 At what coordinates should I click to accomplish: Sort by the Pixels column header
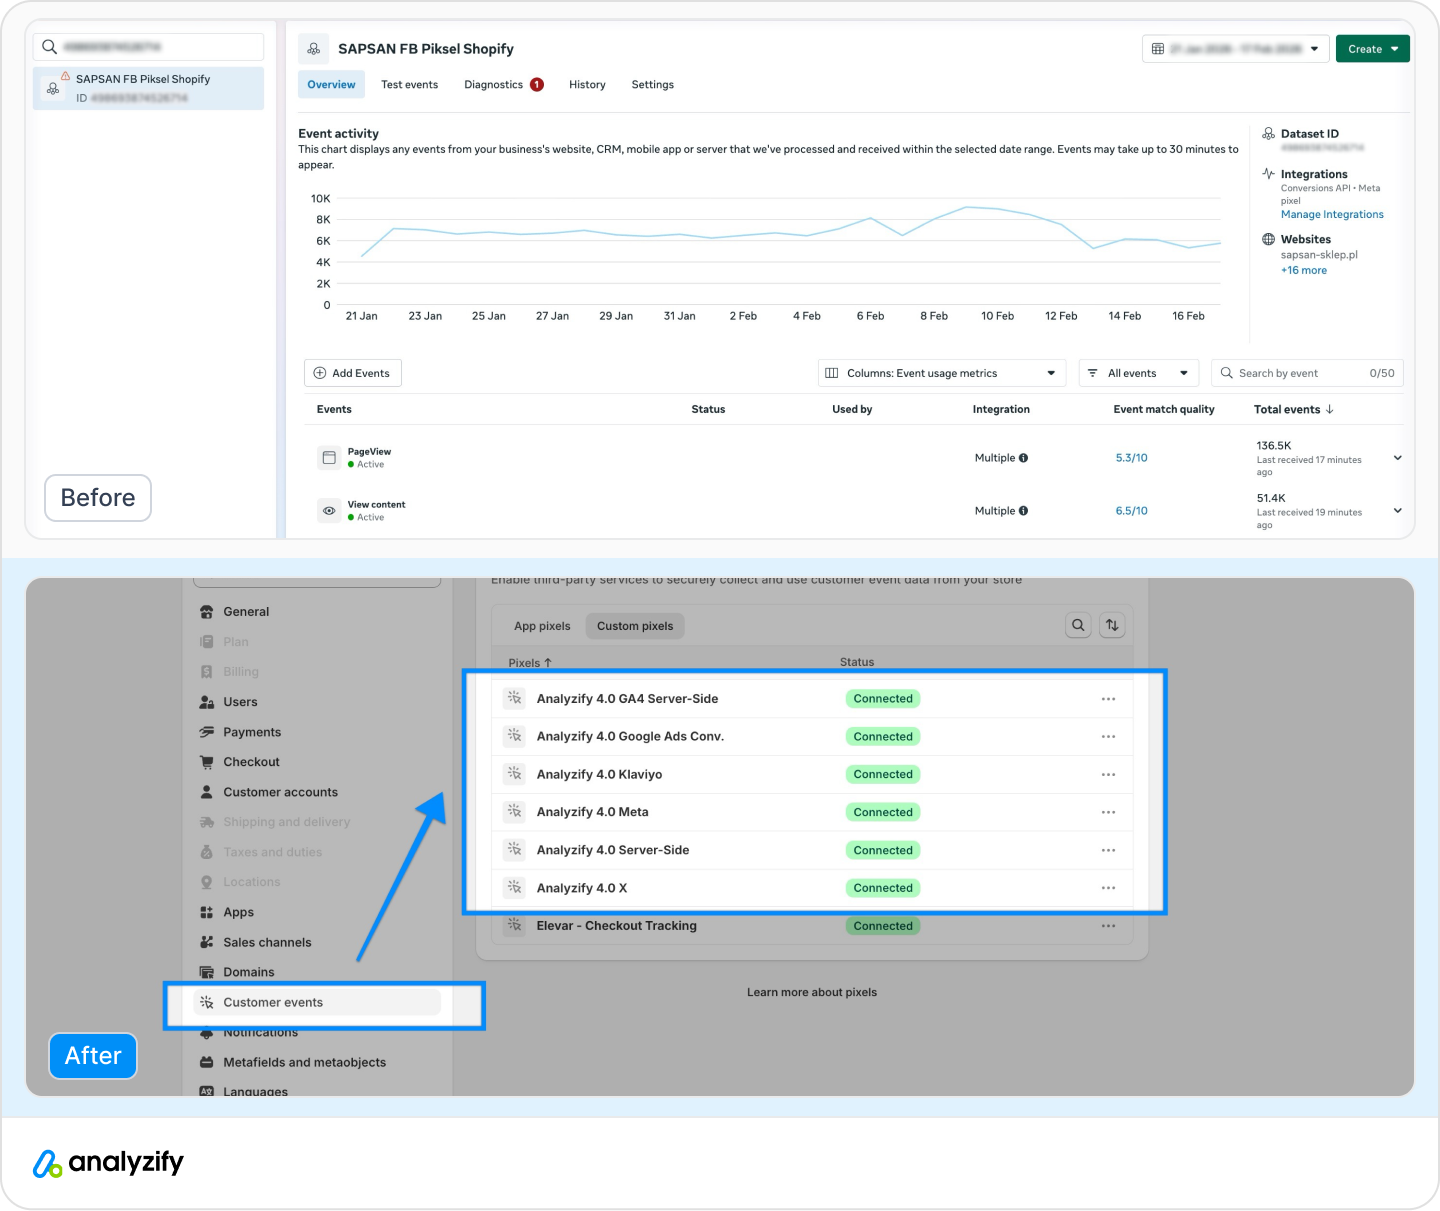530,663
